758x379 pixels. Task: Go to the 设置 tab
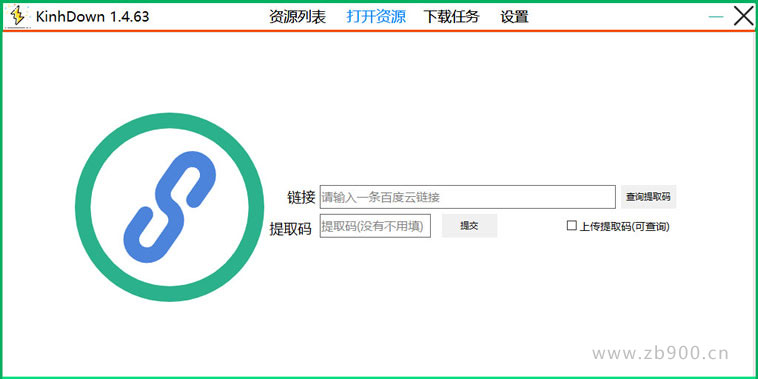(514, 17)
